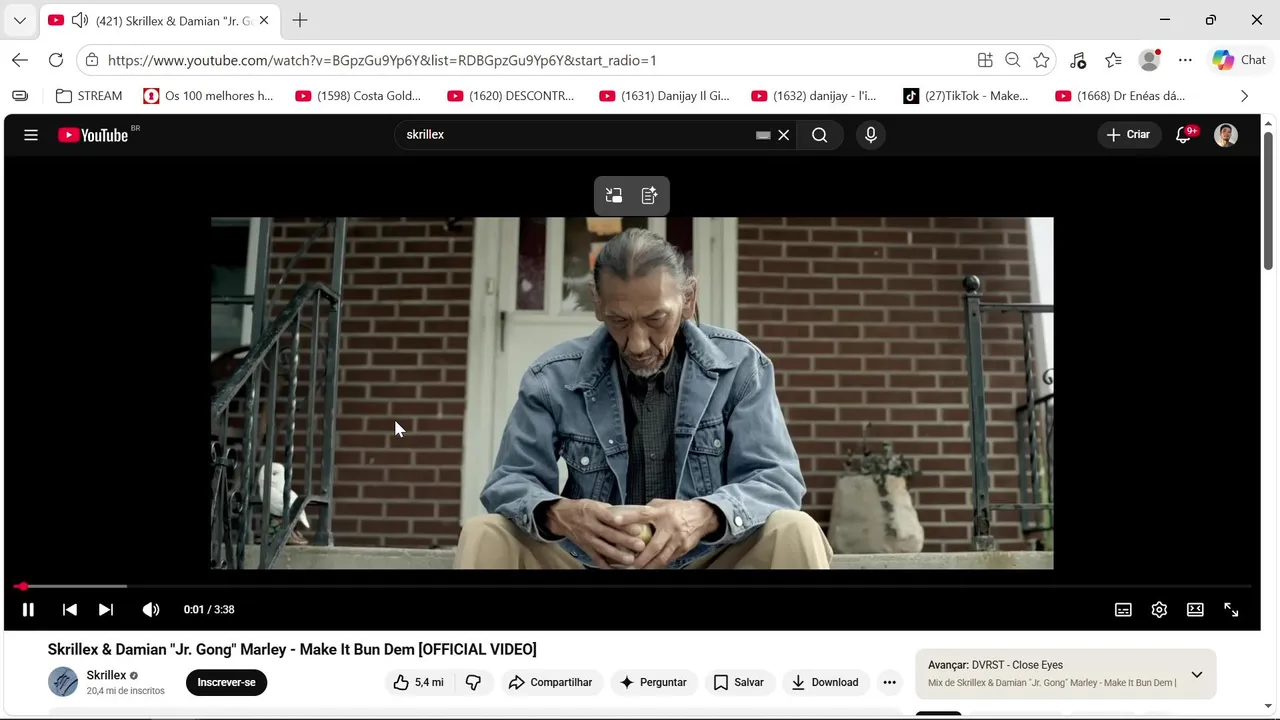Image resolution: width=1280 pixels, height=720 pixels.
Task: Click the browser address bar URL
Action: (x=382, y=60)
